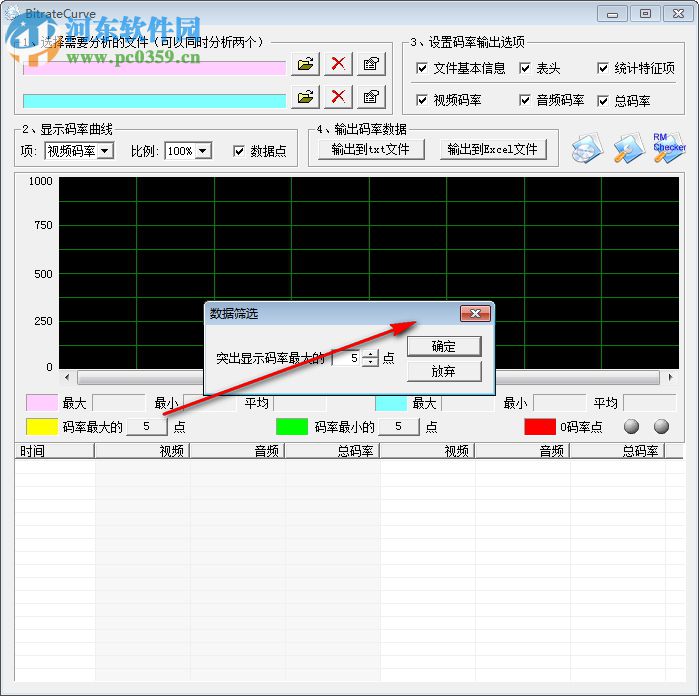Cancel the dialog with 放弃
The height and width of the screenshot is (696, 699).
[444, 371]
